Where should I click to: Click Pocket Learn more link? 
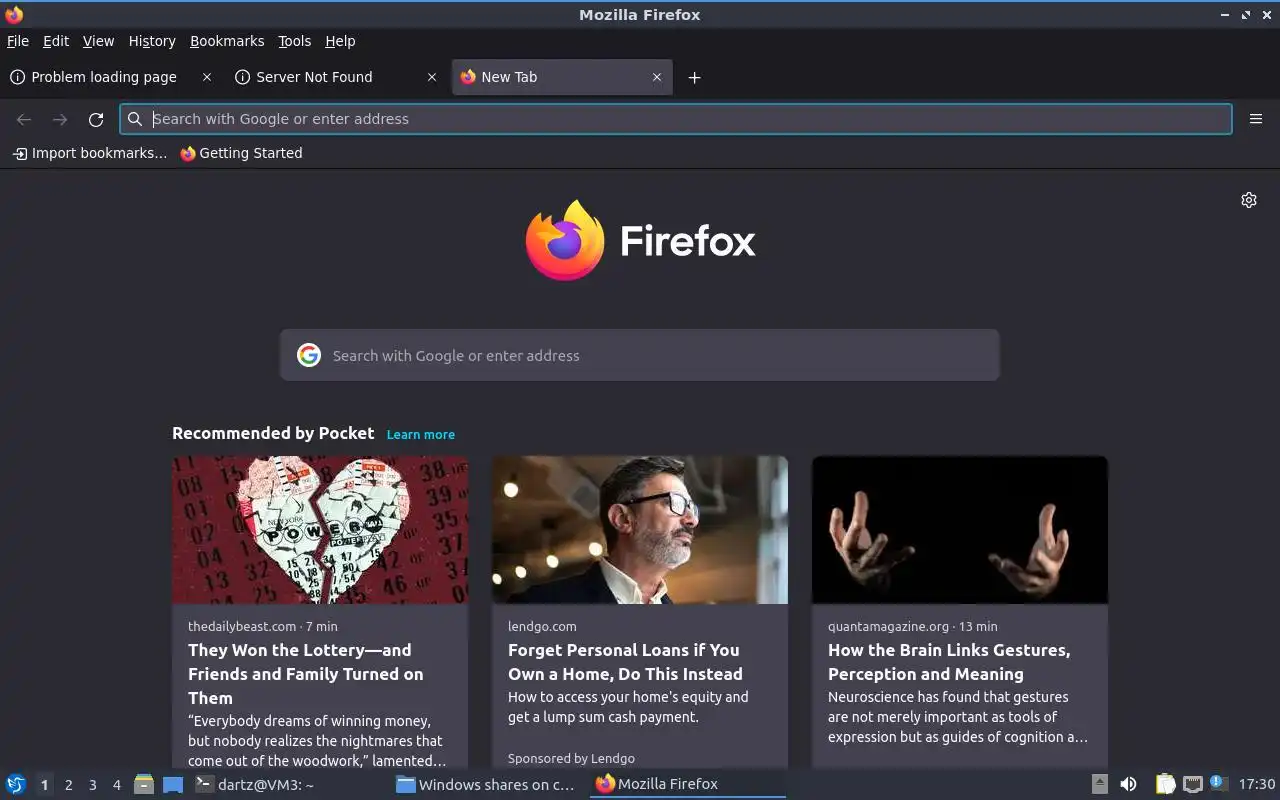point(421,434)
